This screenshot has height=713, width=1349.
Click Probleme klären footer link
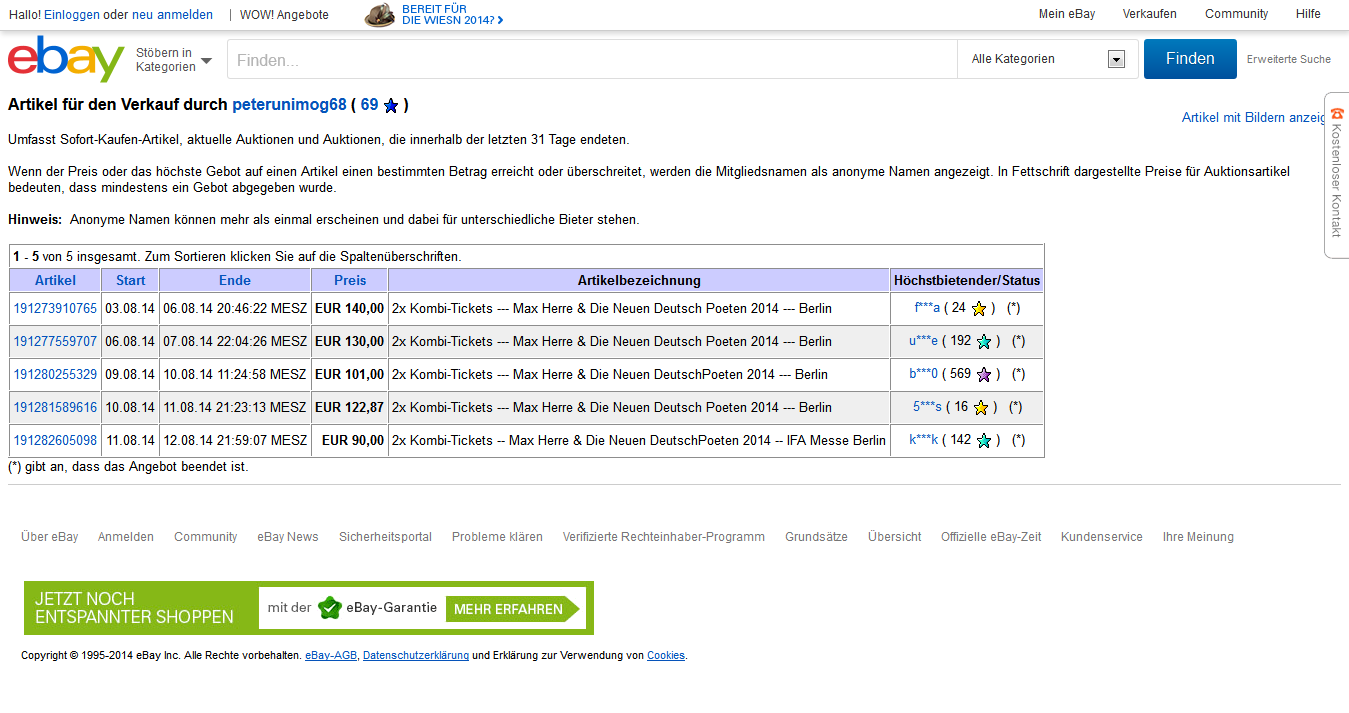tap(497, 537)
